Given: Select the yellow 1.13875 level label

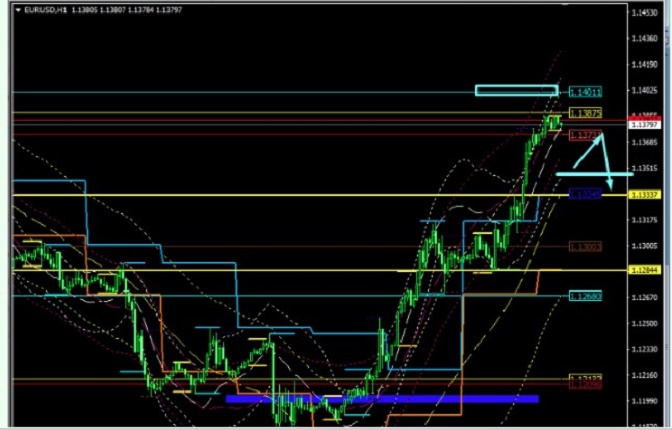Looking at the screenshot, I should (584, 112).
